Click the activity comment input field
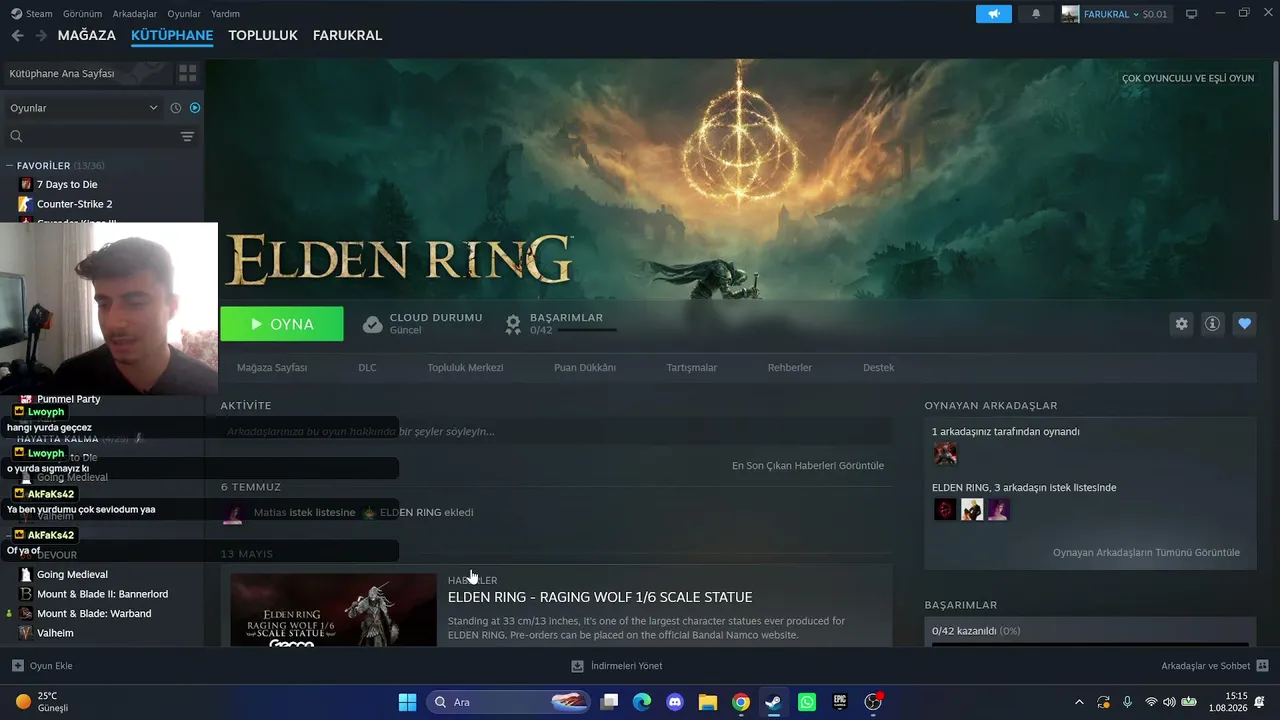 556,432
